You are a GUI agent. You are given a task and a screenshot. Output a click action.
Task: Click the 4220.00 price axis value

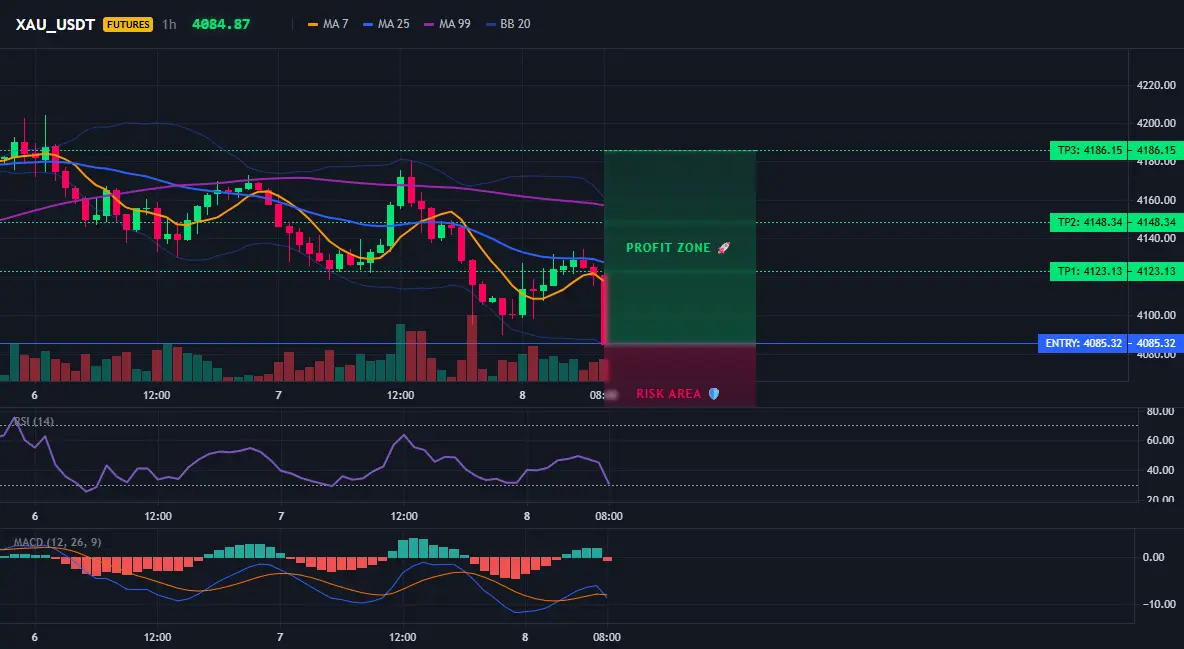pos(1156,85)
